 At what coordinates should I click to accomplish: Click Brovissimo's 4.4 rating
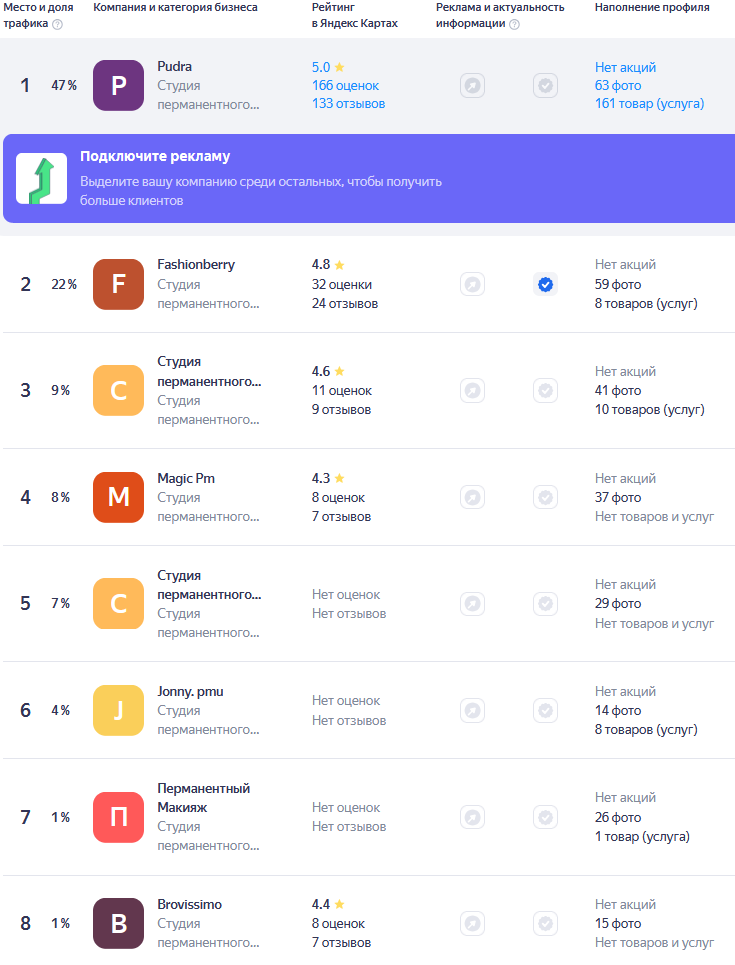[x=328, y=904]
